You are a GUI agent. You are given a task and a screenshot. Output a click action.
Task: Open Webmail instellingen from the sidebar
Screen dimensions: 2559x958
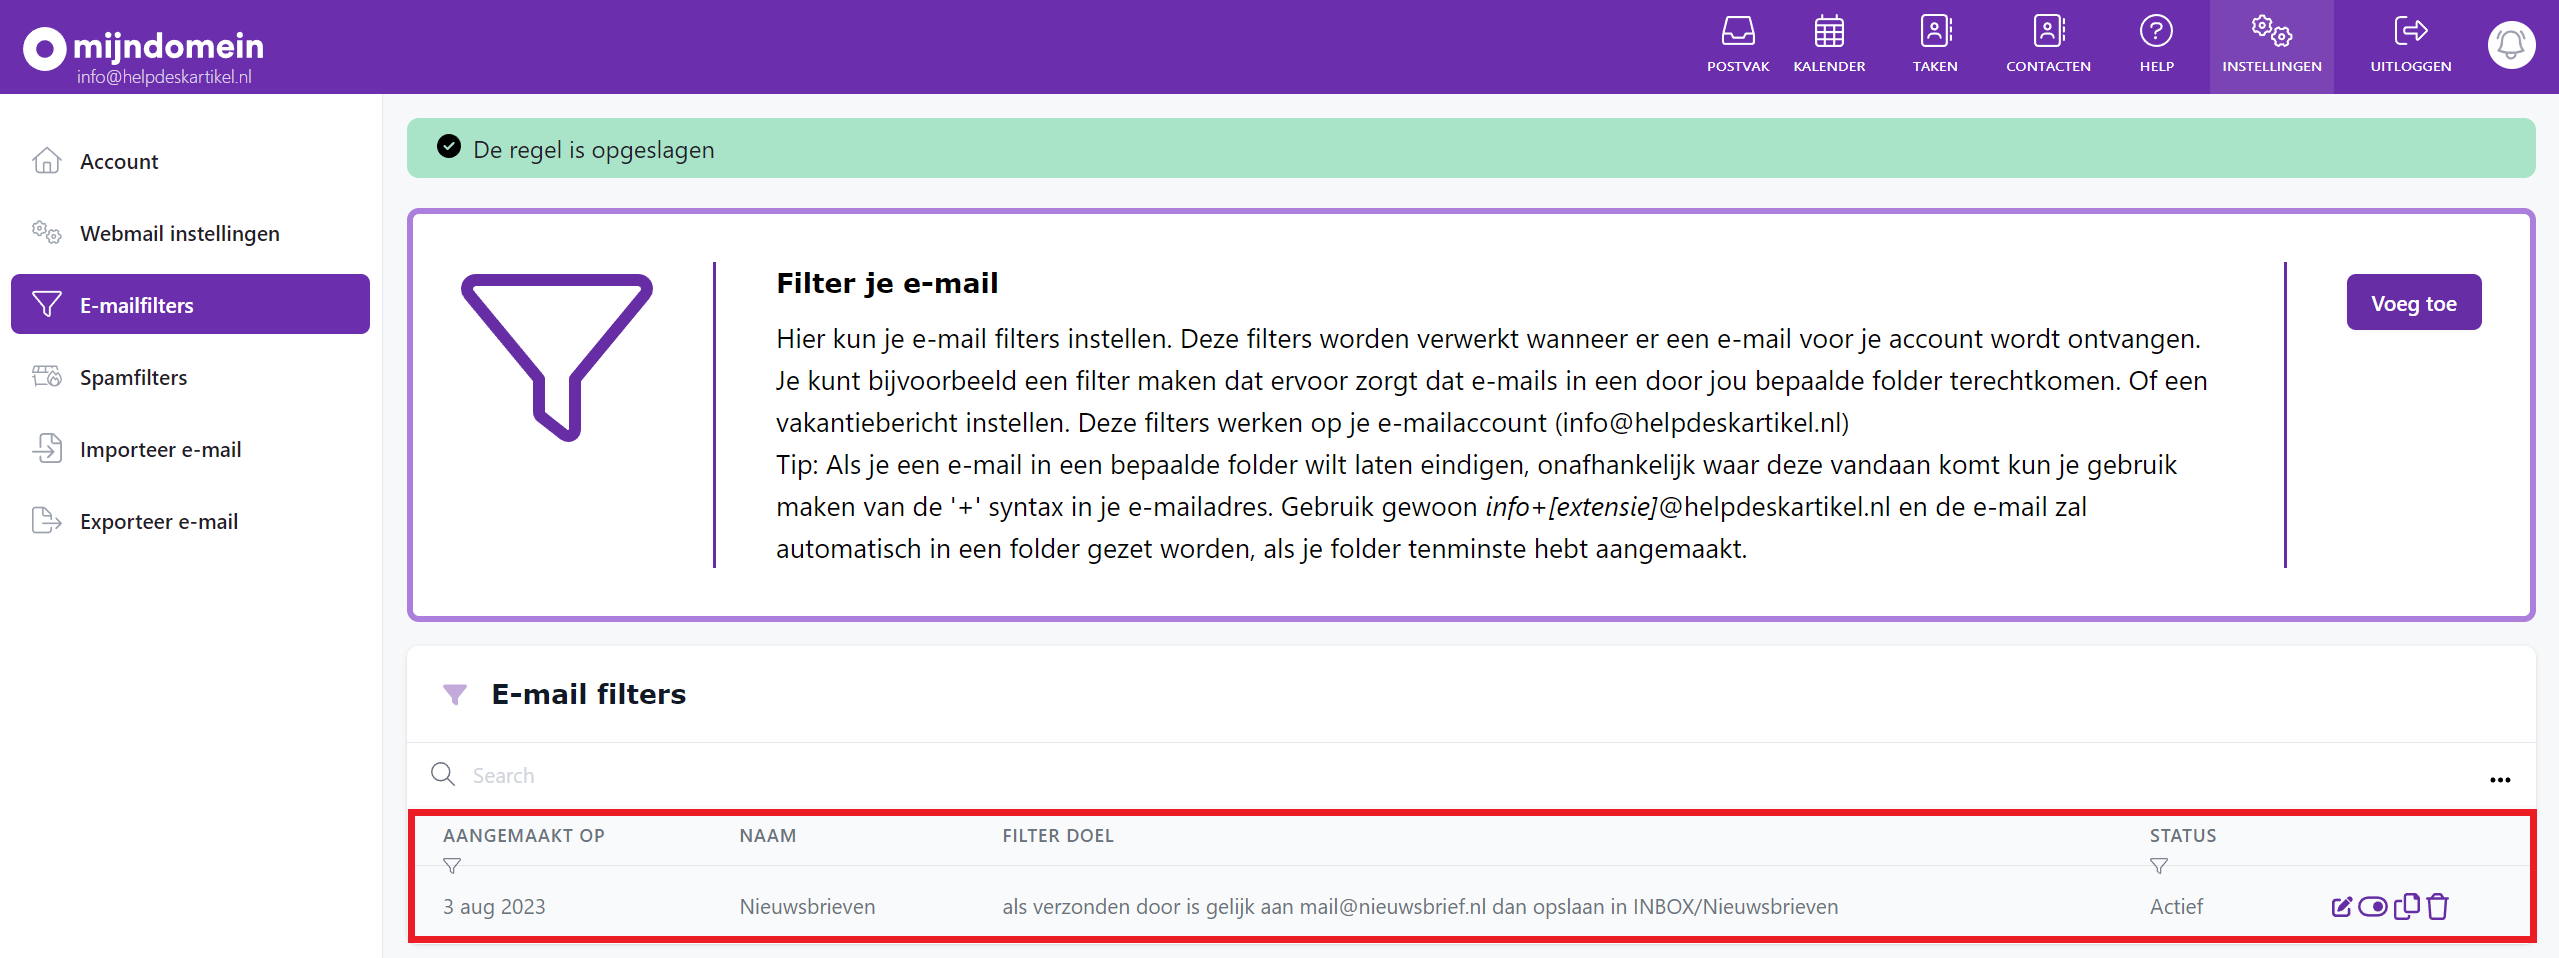click(180, 233)
